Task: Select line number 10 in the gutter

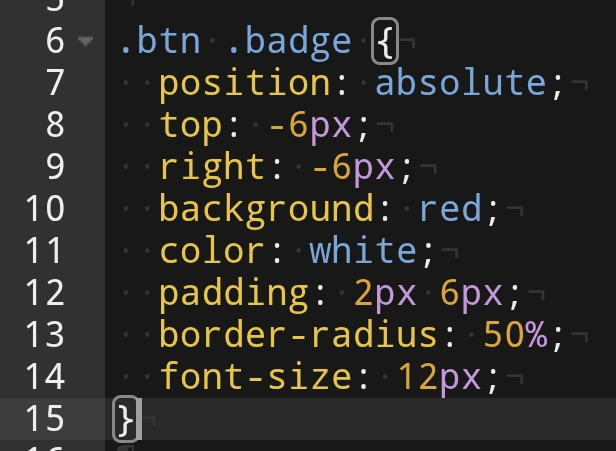Action: point(44,209)
